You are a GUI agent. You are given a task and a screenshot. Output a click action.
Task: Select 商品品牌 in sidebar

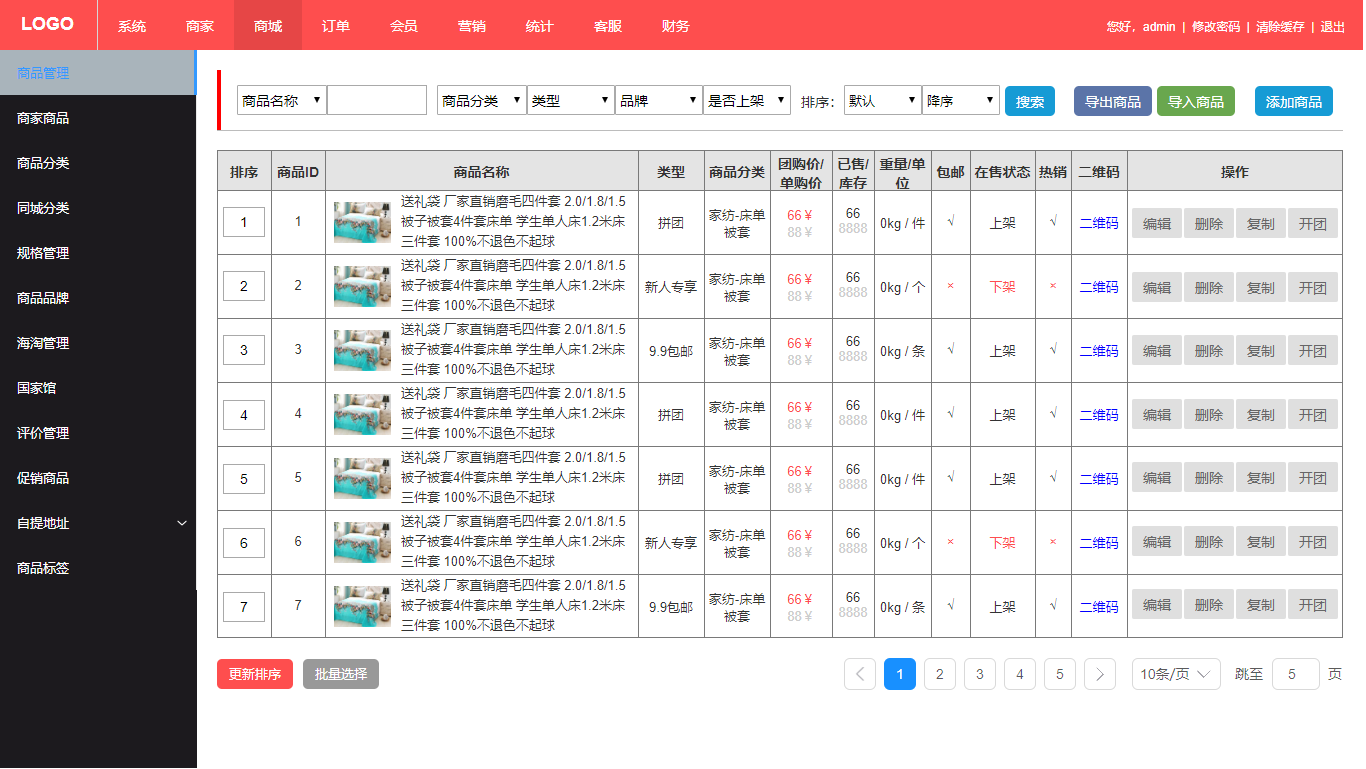click(98, 298)
